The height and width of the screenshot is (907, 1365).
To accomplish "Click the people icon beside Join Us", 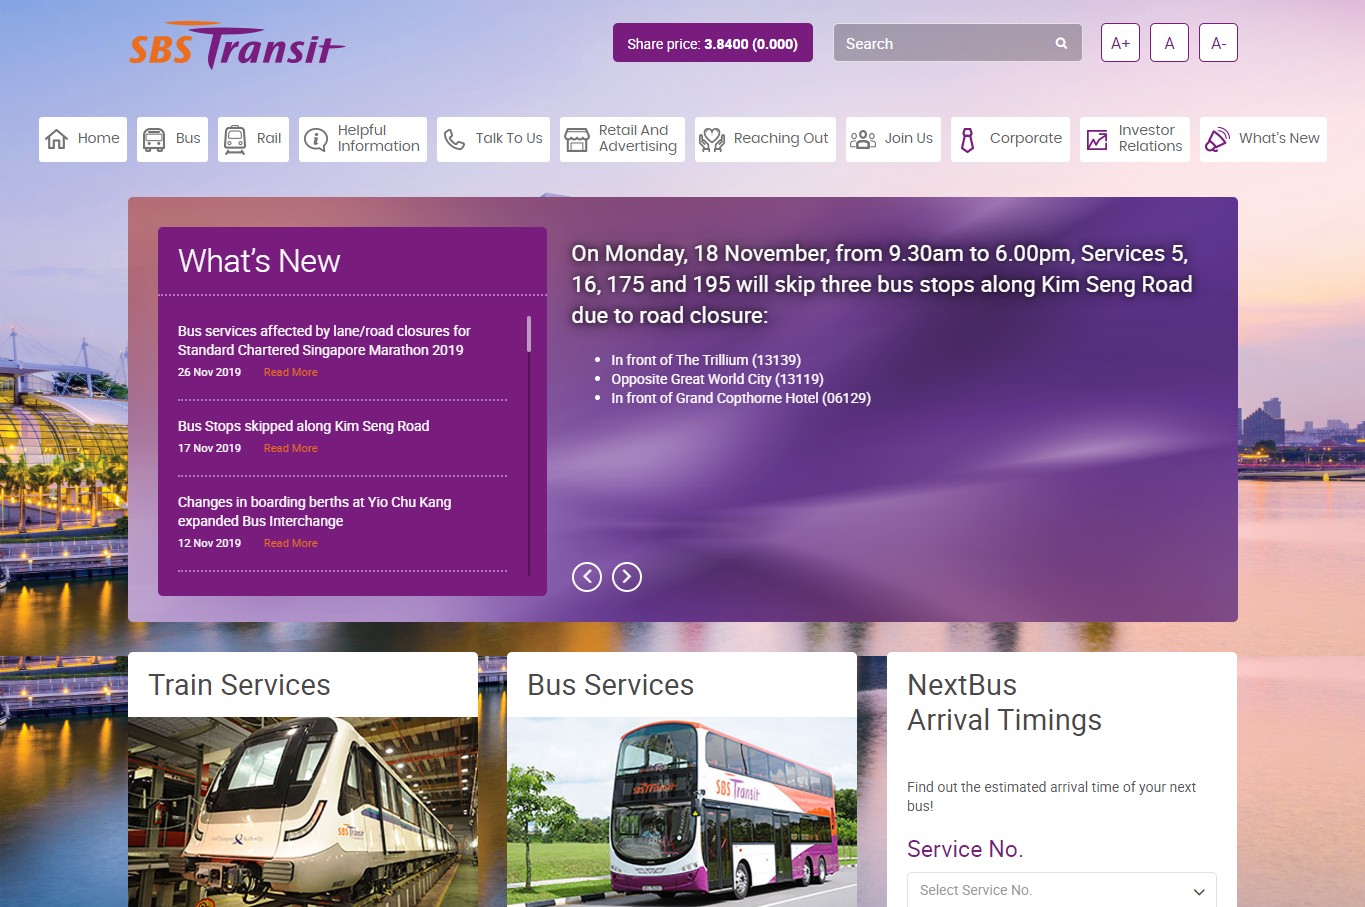I will click(862, 139).
